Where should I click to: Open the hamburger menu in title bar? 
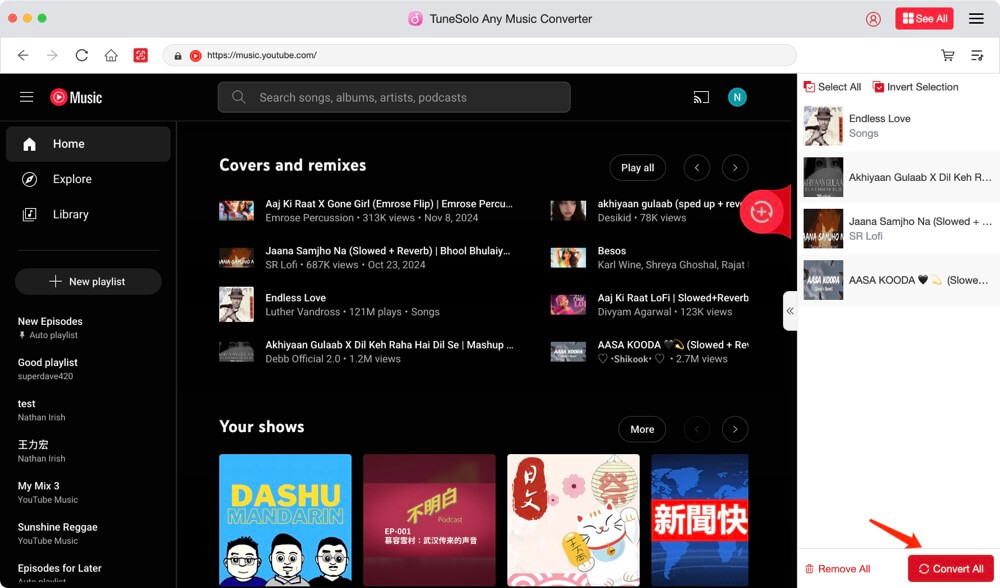976,18
